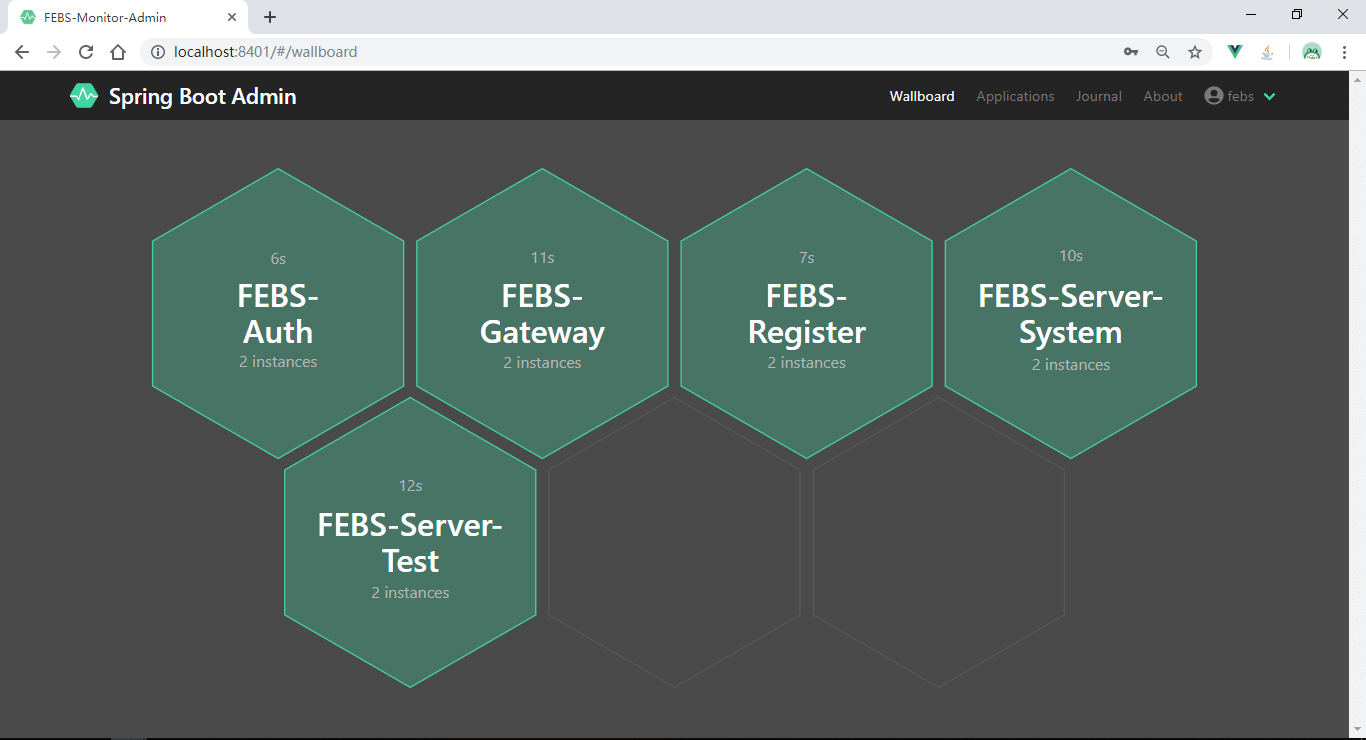Open the Chrome profile avatar

[x=1312, y=52]
